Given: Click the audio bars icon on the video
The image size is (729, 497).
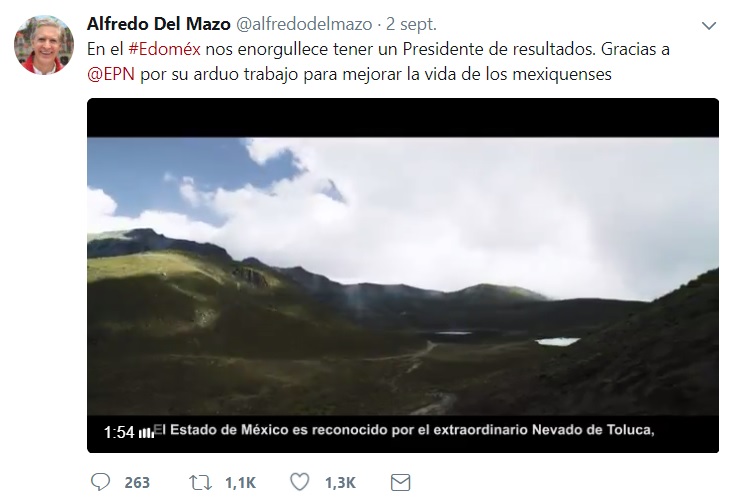Looking at the screenshot, I should (x=146, y=433).
